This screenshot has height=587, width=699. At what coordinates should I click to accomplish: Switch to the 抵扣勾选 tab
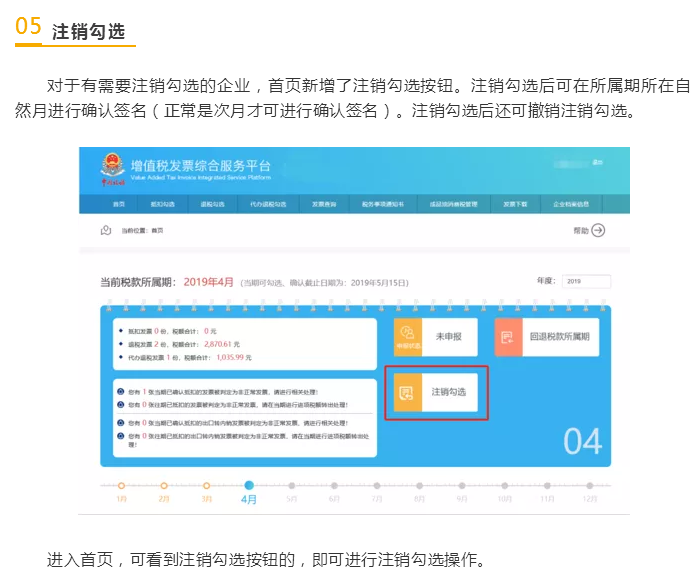click(162, 204)
